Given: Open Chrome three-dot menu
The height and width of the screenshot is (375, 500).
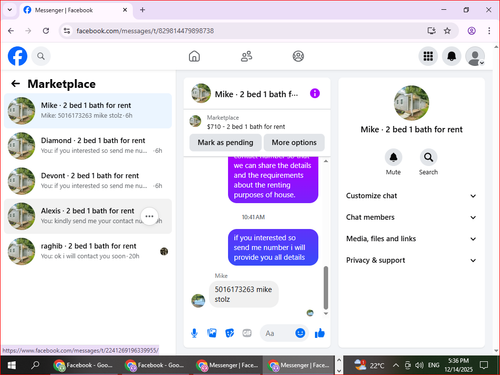Looking at the screenshot, I should click(x=489, y=31).
